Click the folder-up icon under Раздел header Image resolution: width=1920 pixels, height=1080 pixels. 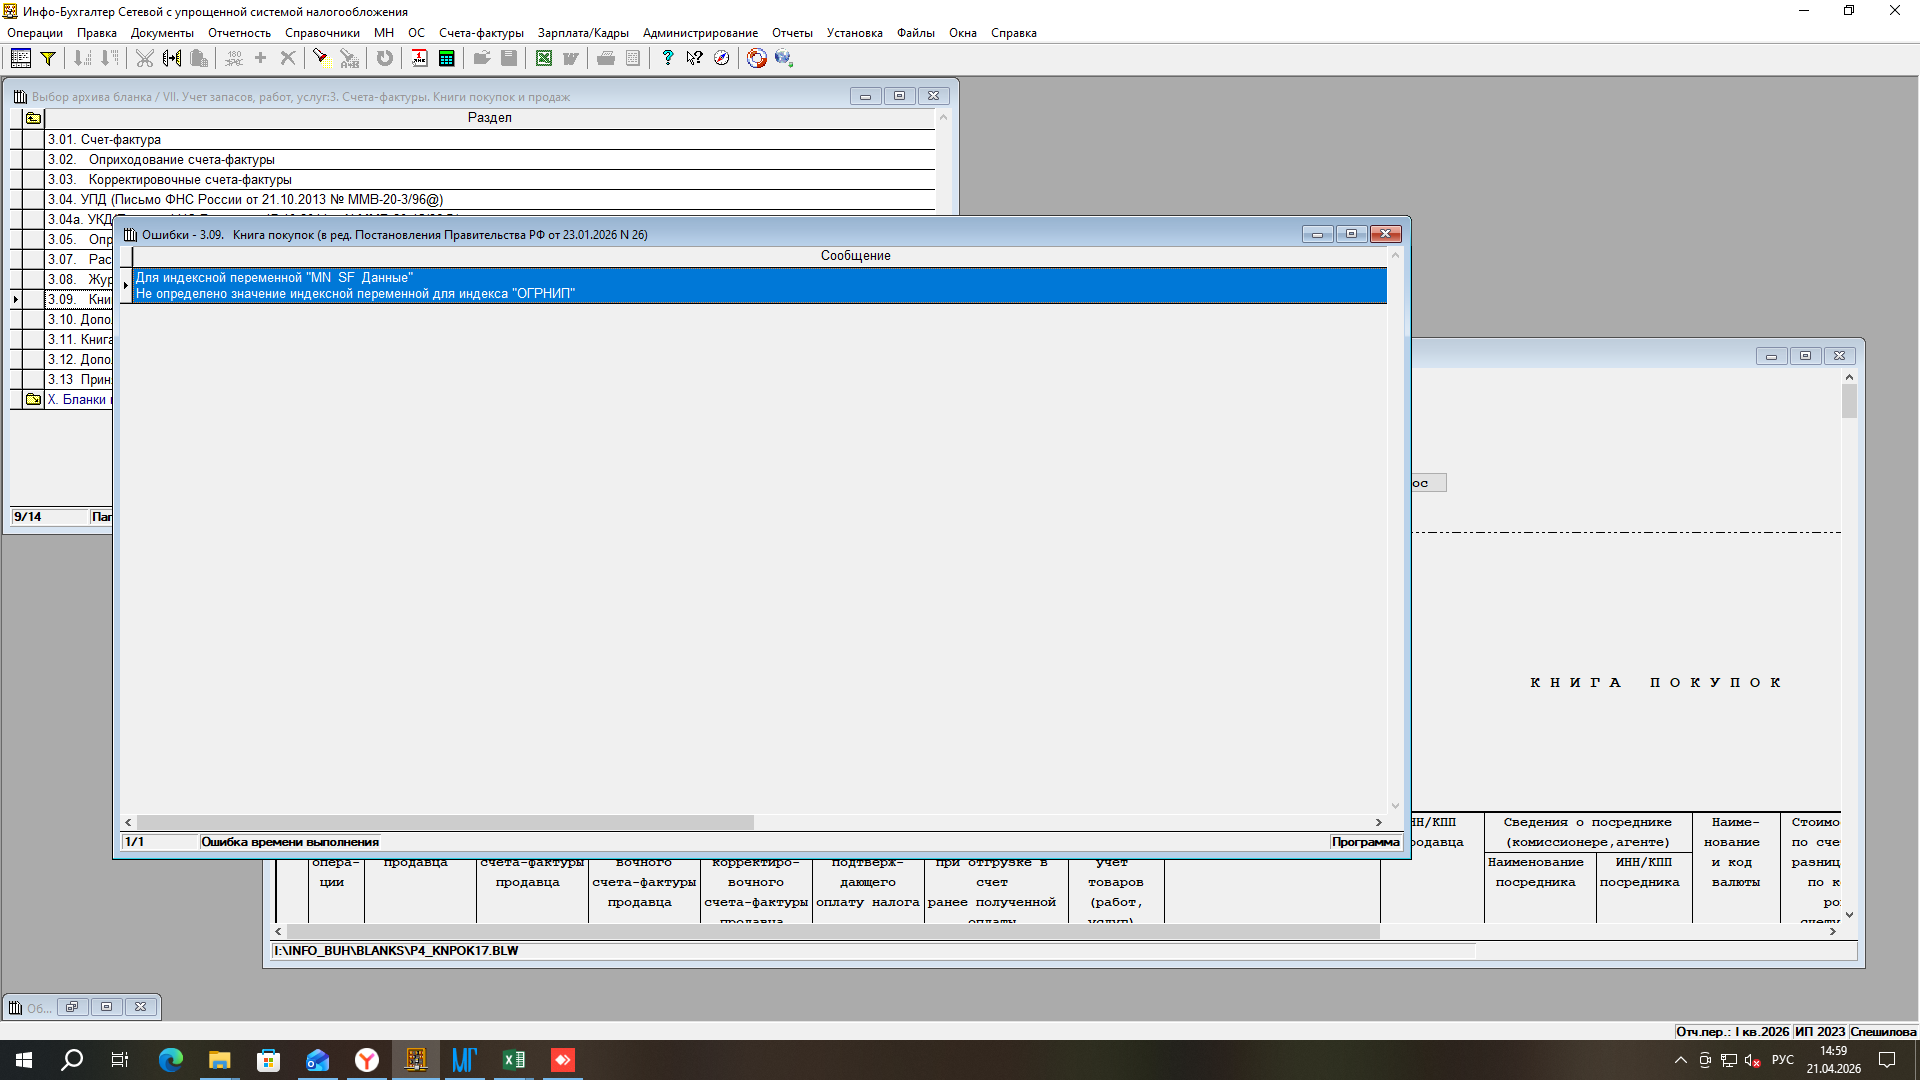point(33,118)
